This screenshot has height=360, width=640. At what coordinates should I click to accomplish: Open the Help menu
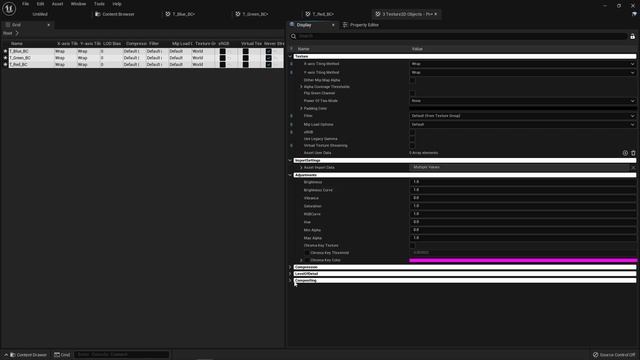(117, 4)
